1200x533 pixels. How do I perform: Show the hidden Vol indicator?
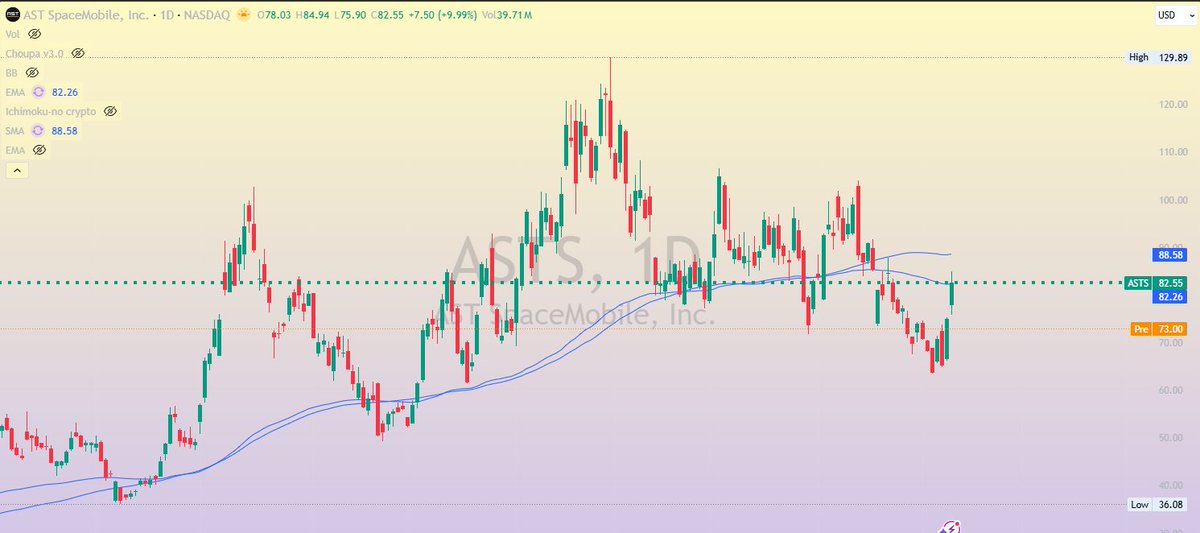[x=34, y=34]
